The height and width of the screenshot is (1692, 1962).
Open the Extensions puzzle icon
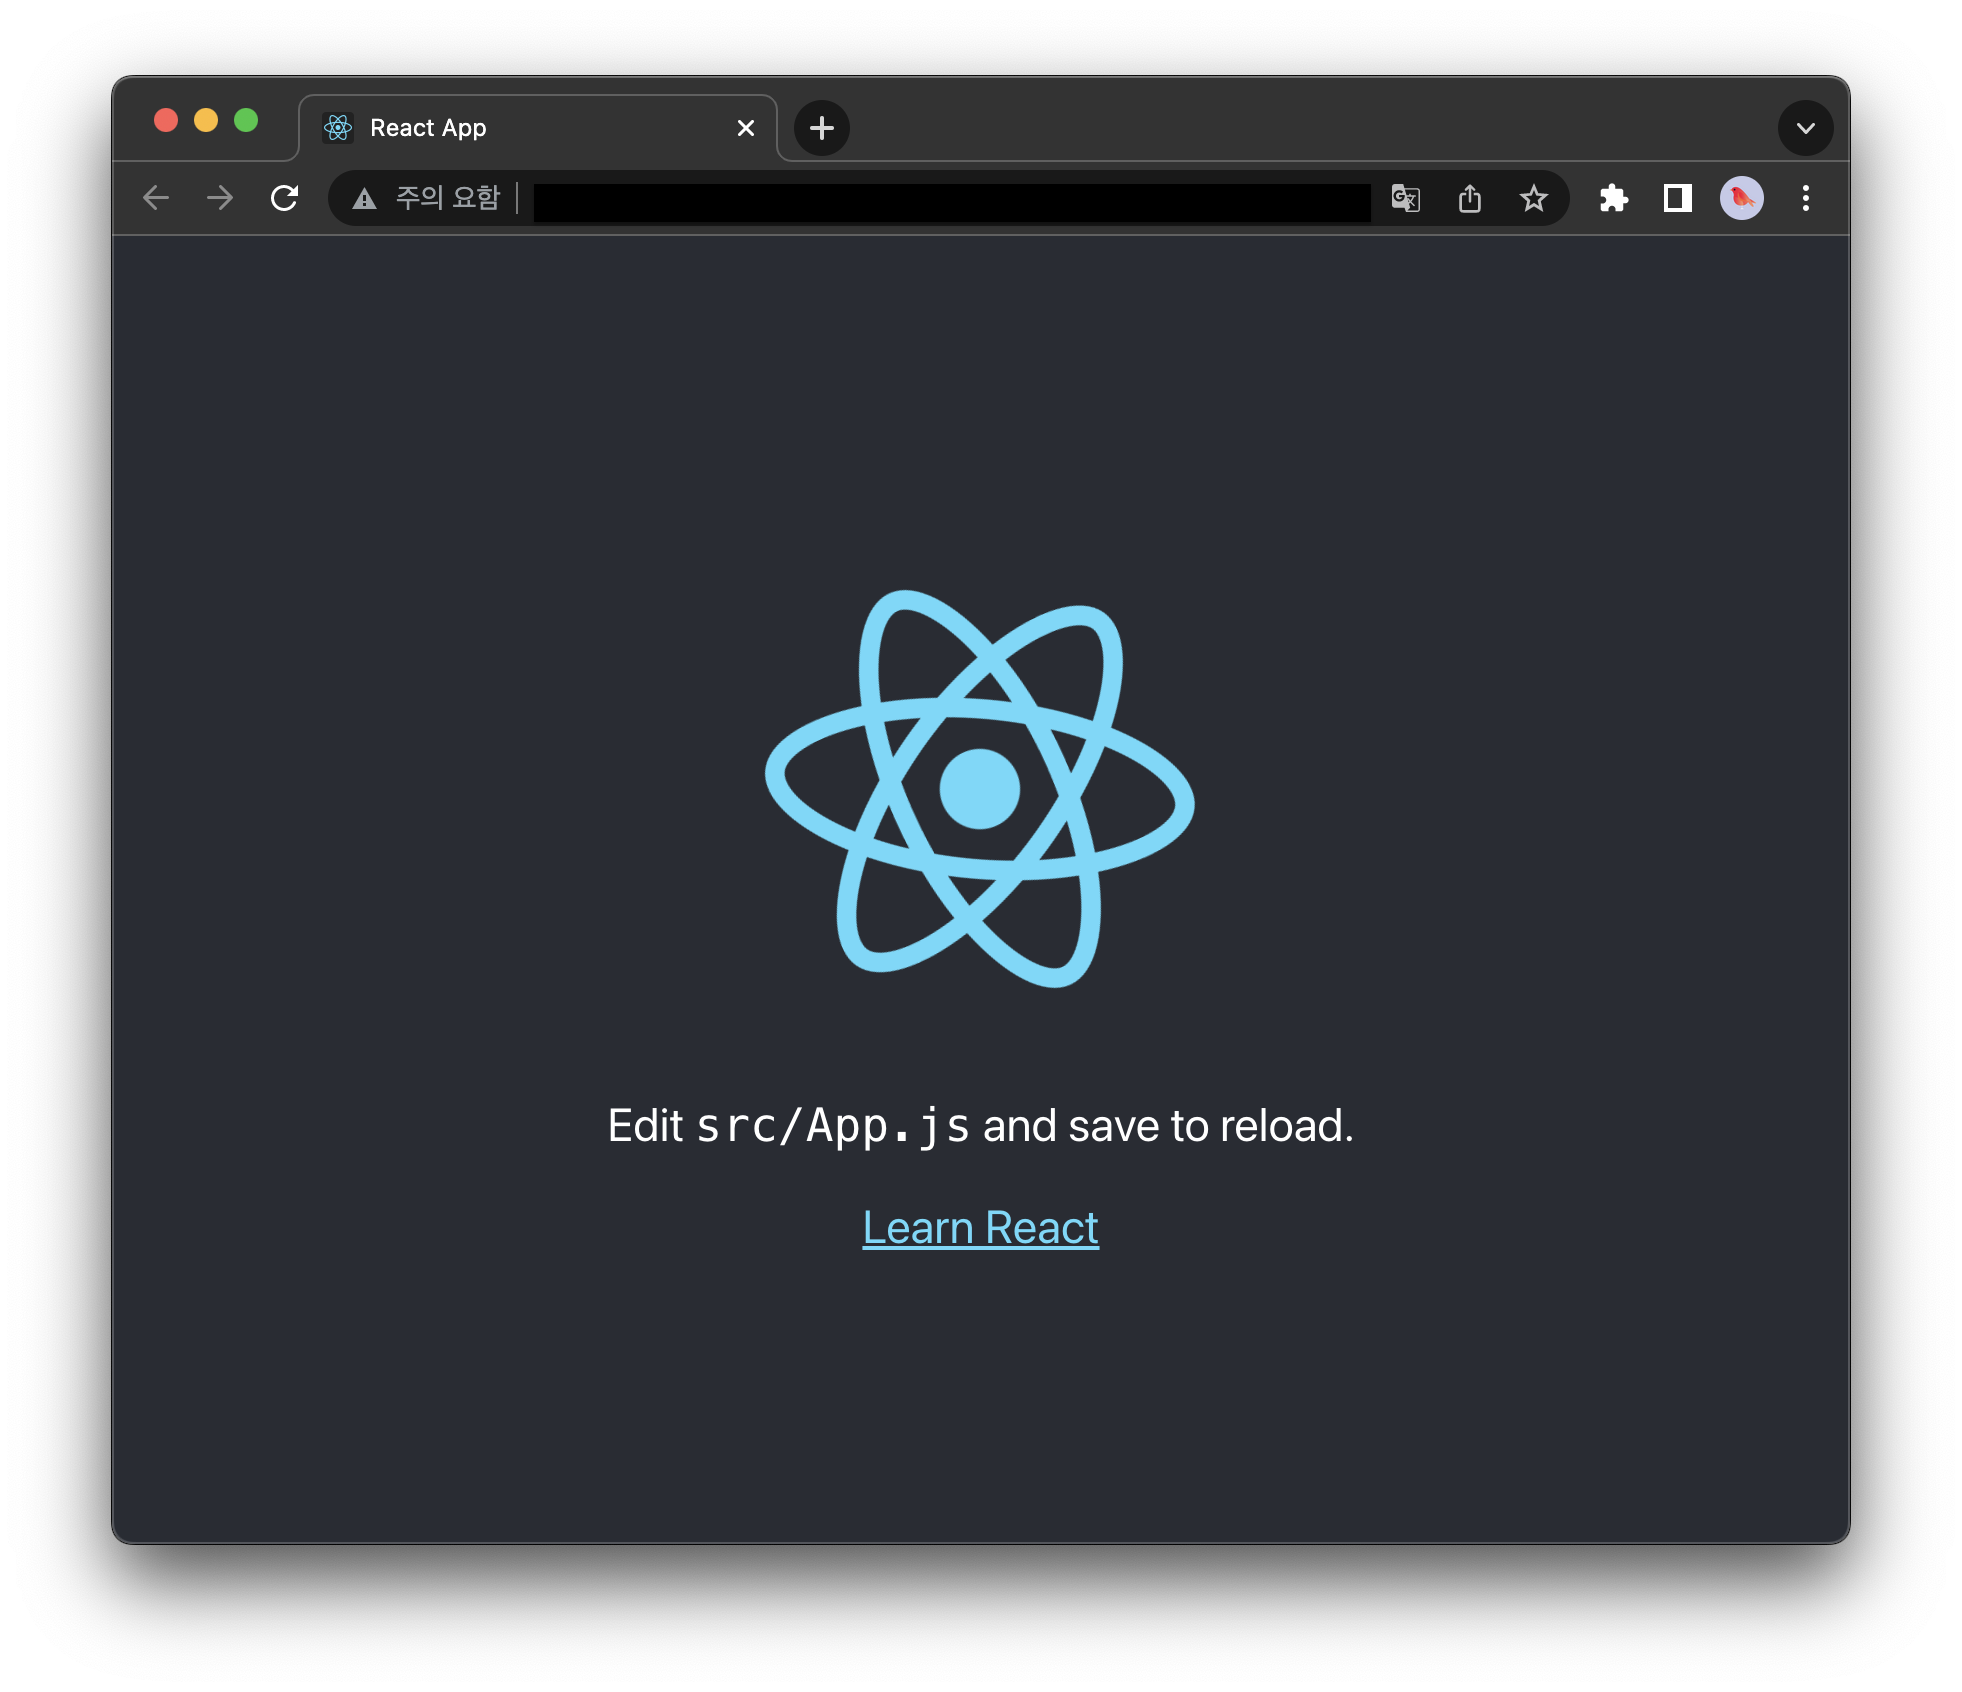(1614, 198)
